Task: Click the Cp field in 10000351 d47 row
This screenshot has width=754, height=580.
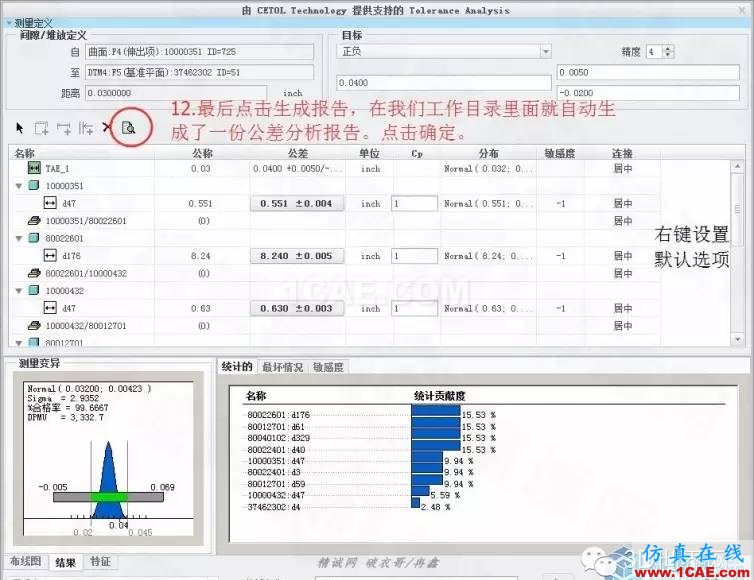Action: coord(415,203)
